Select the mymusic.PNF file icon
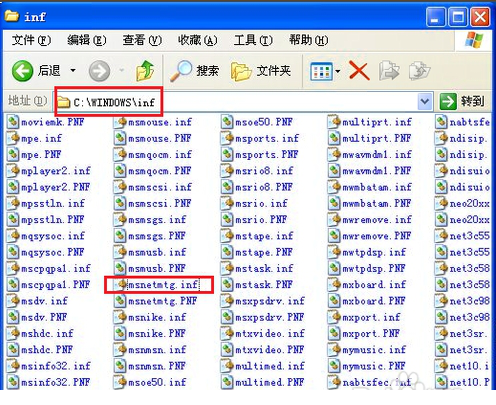 334,366
